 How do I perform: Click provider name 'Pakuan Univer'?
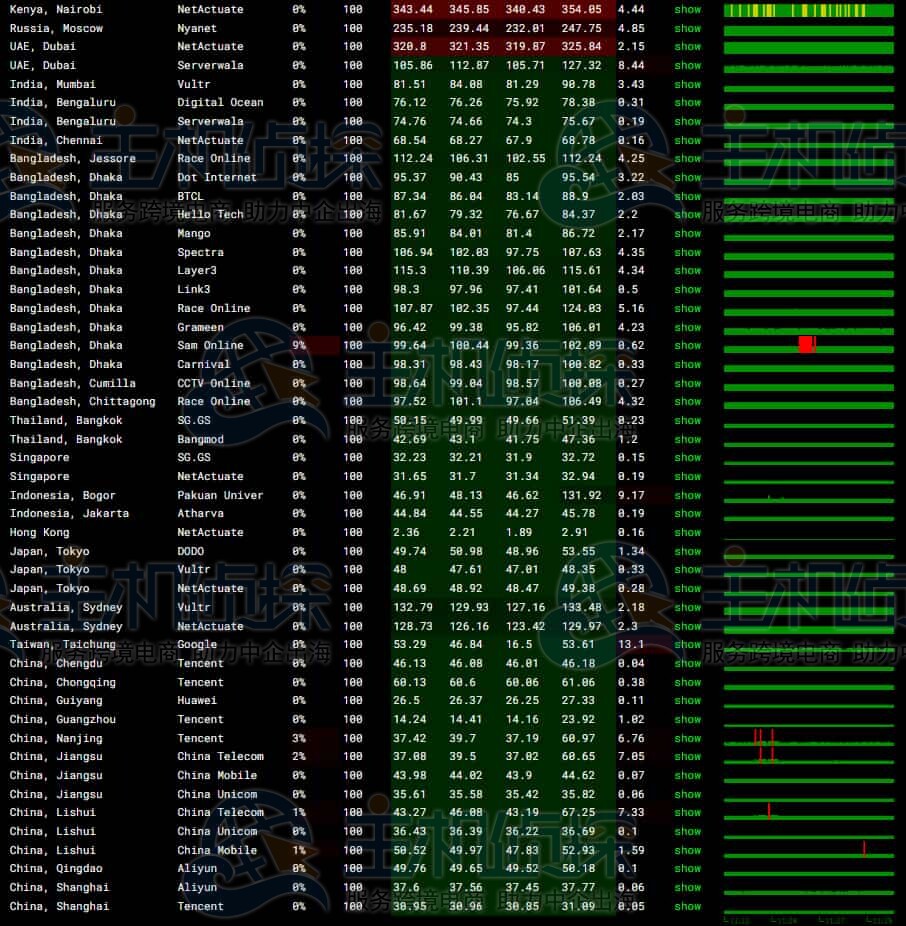(220, 495)
